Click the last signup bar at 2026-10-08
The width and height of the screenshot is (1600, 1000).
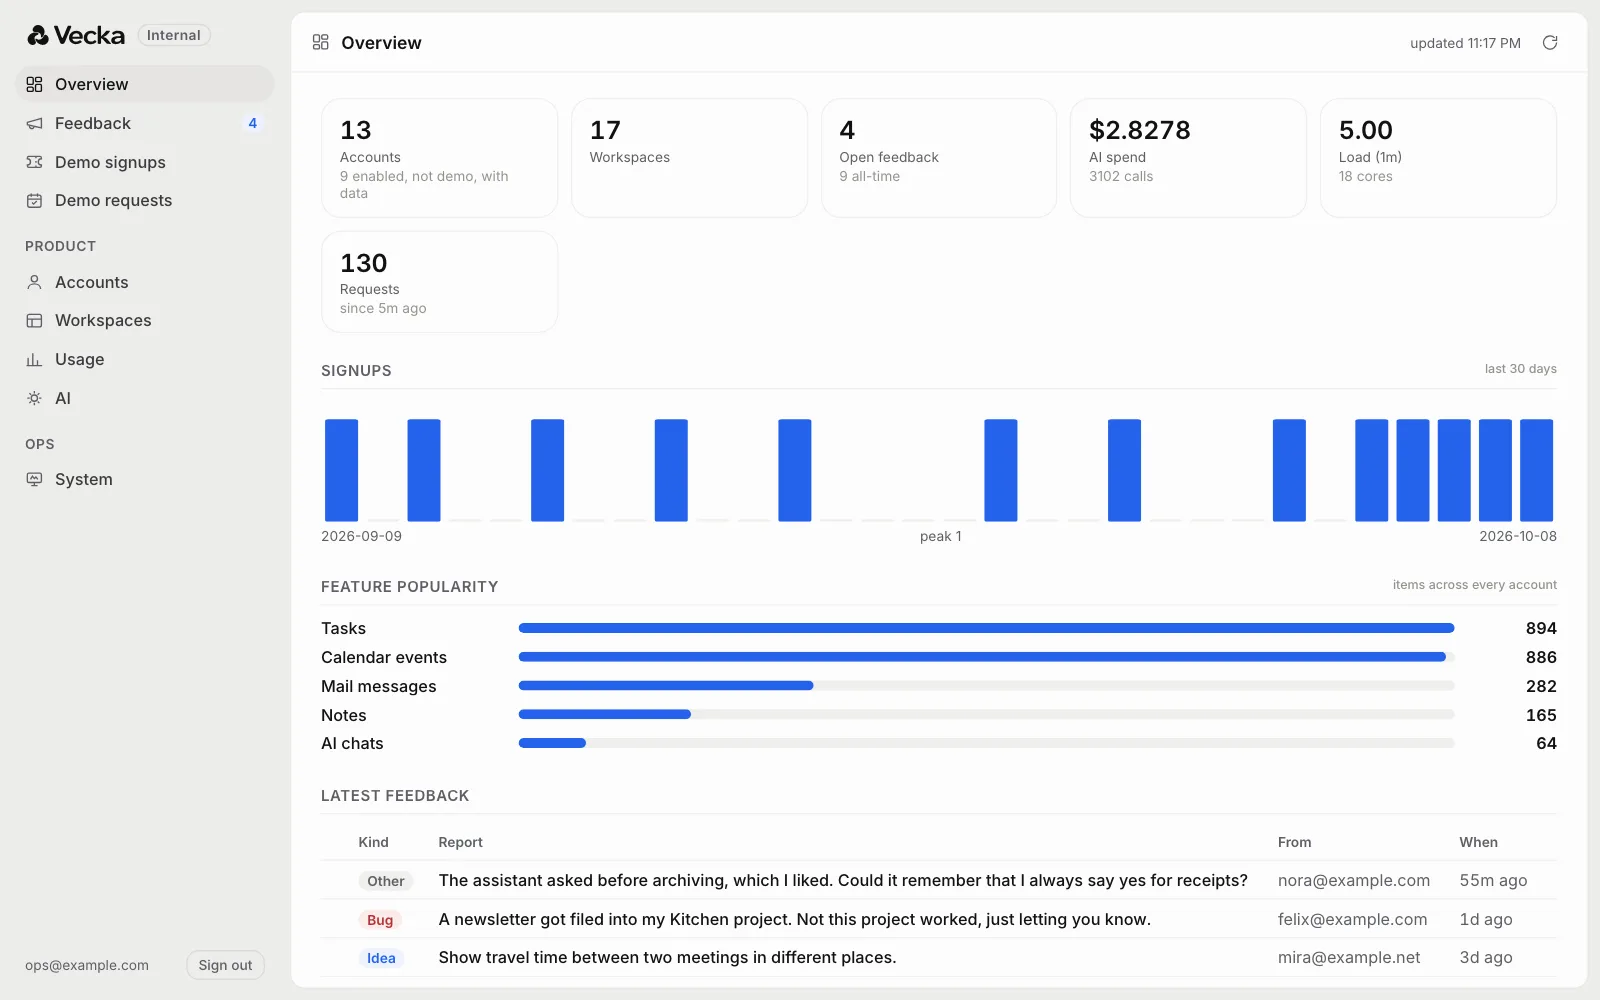1536,470
